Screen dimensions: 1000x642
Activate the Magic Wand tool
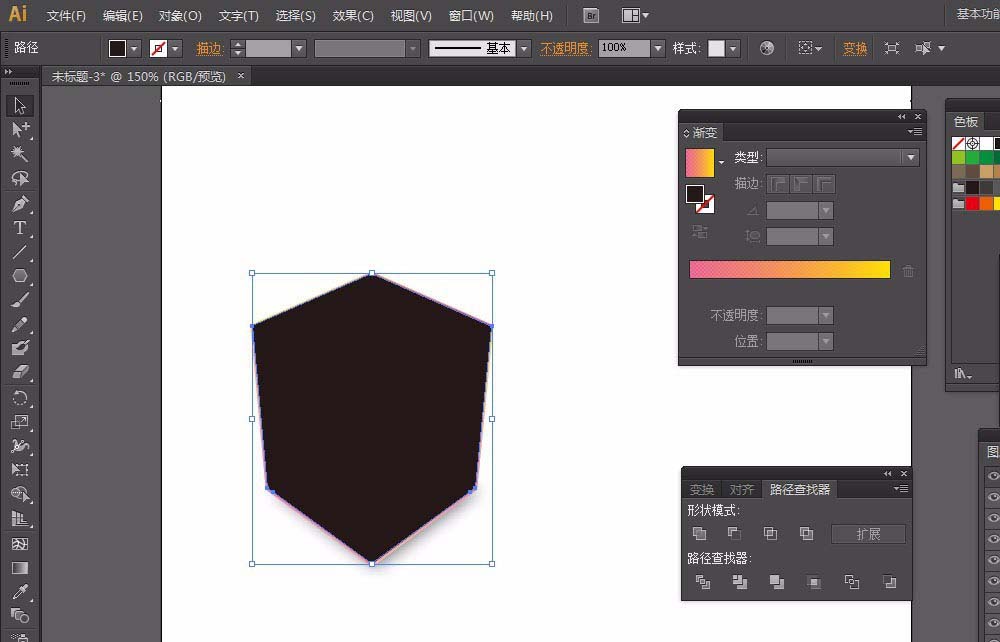coord(20,154)
